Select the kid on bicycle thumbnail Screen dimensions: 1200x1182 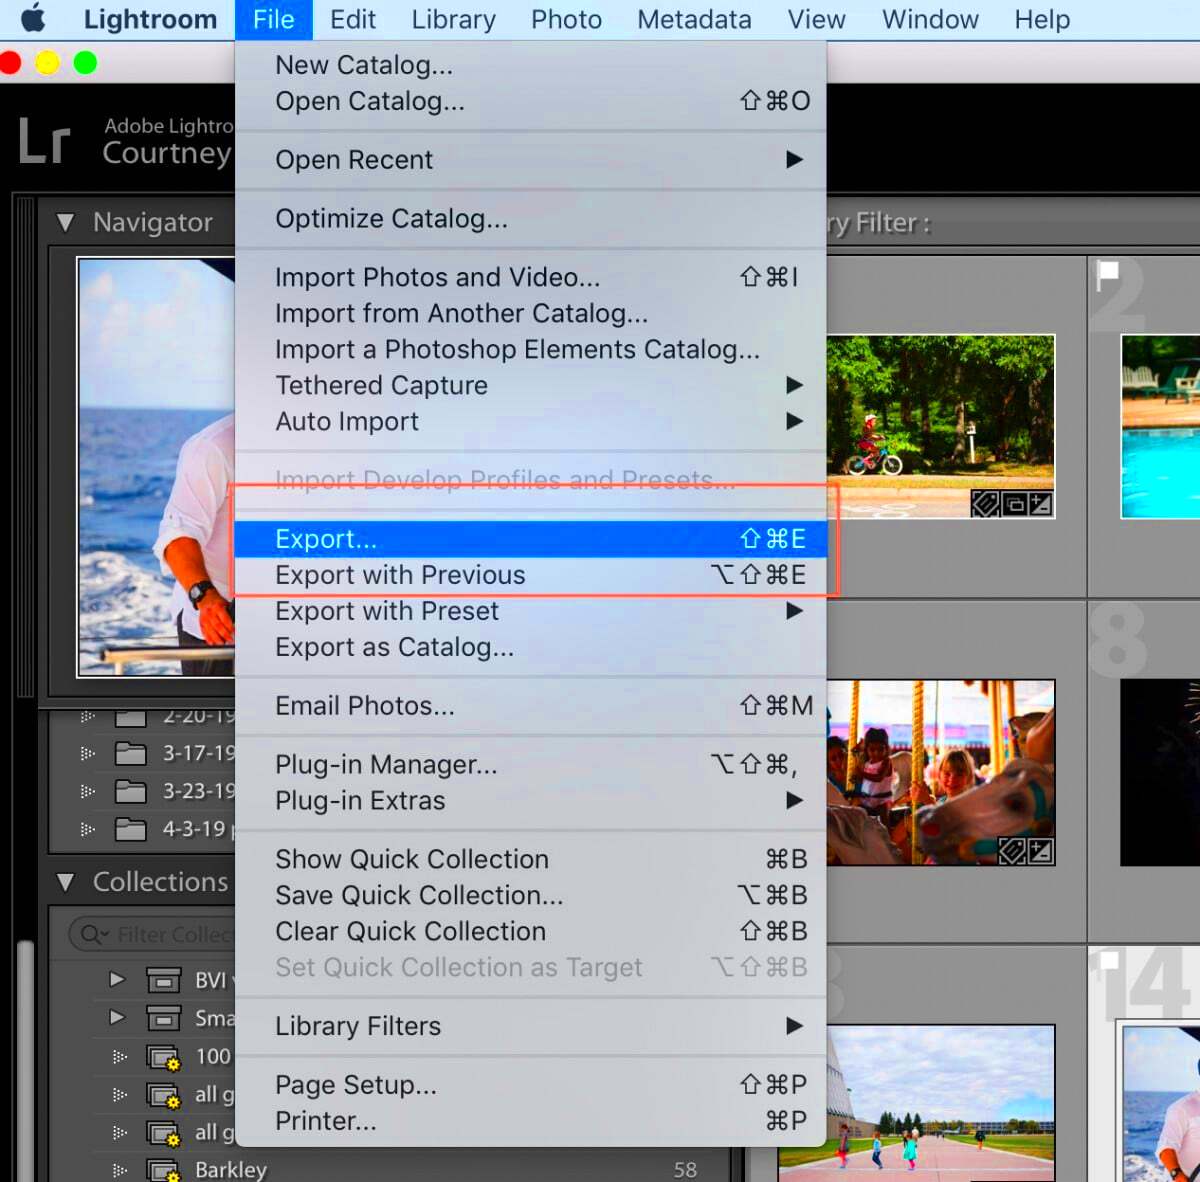click(x=940, y=426)
